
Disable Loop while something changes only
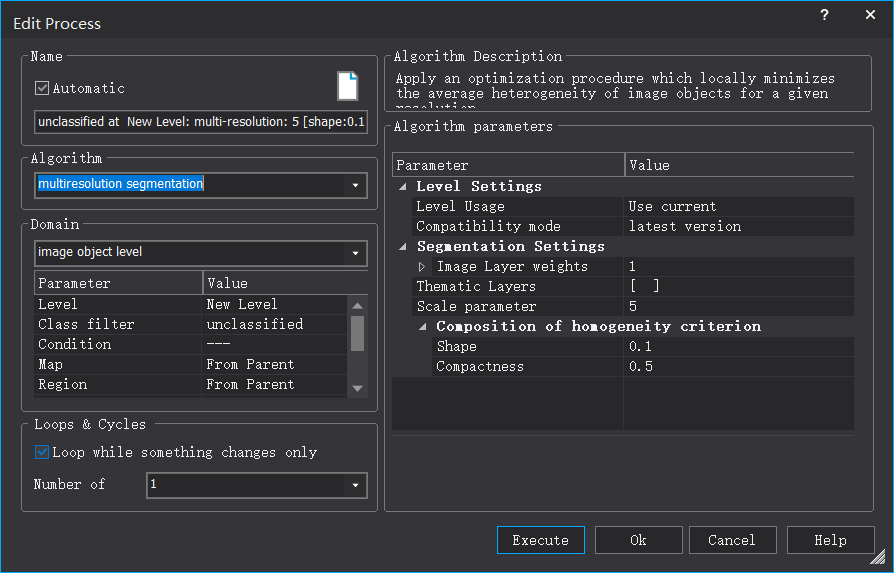42,452
